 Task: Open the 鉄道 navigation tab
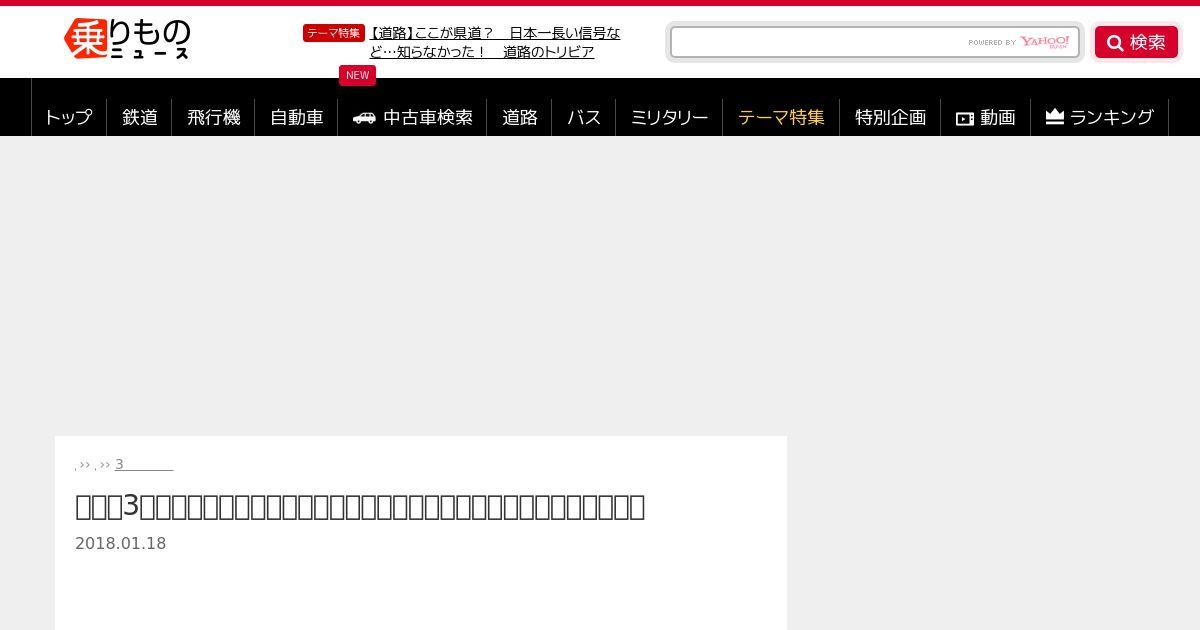click(140, 117)
